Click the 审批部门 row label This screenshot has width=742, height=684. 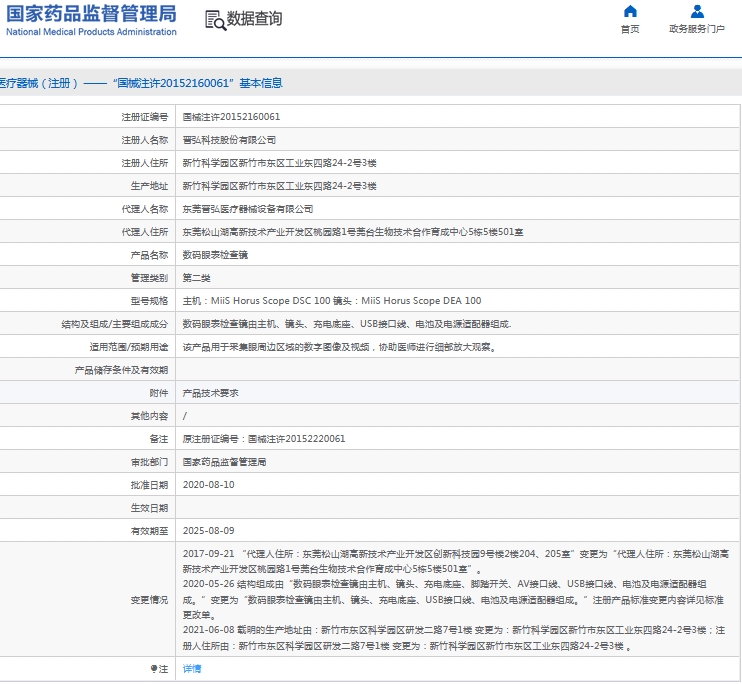[x=150, y=462]
